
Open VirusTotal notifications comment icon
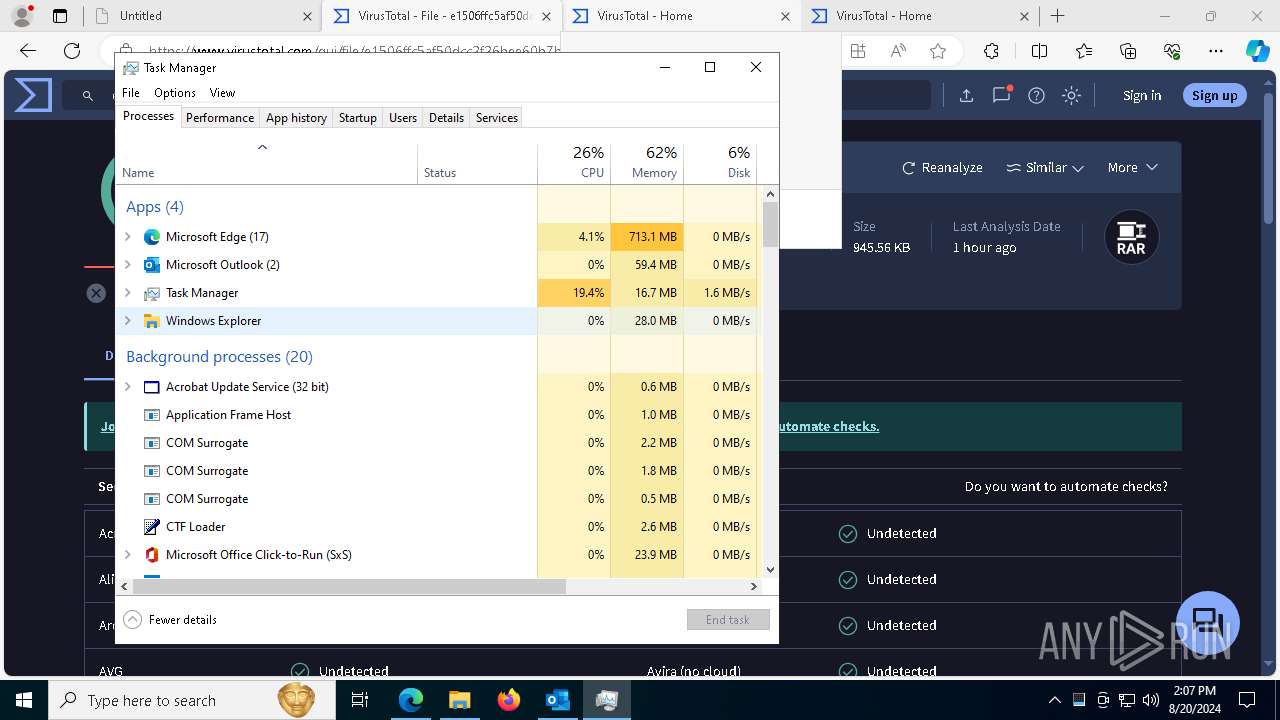click(x=1001, y=95)
